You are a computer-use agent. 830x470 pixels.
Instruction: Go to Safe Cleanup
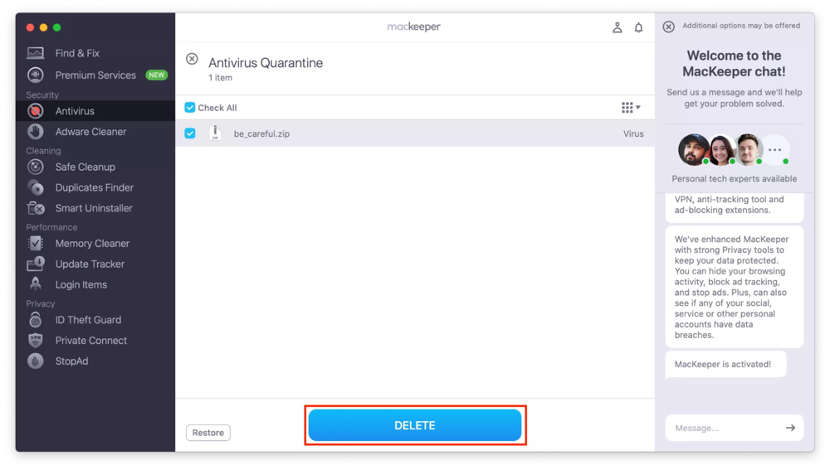tap(85, 167)
